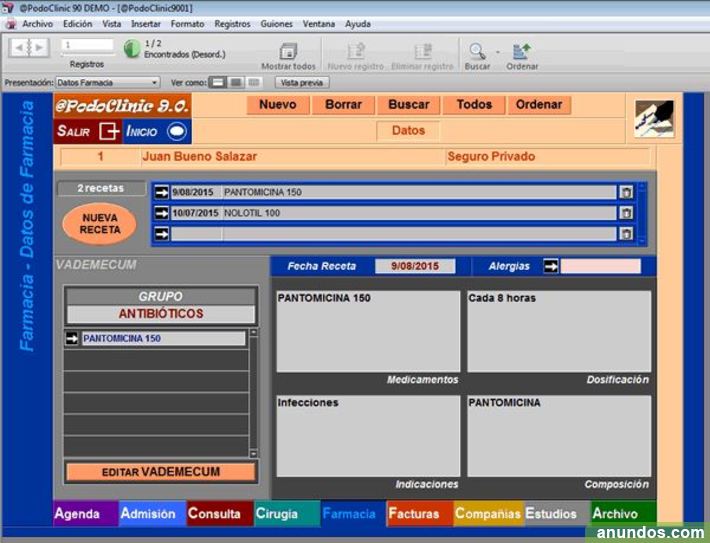
Task: Click arrow icon beside PANTOMICINA 150 in vademecum
Action: (x=72, y=338)
